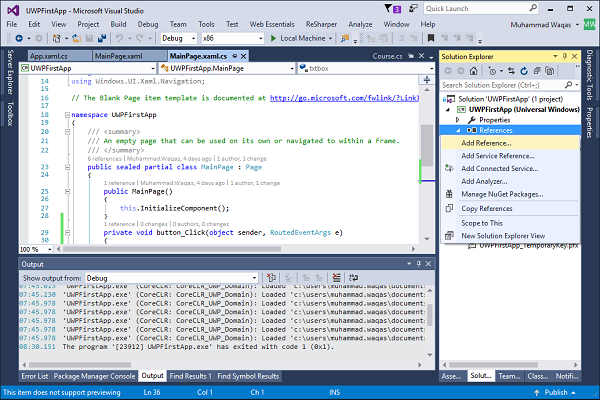Click the Manage NuGet Packages icon
Image resolution: width=600 pixels, height=400 pixels.
451,193
